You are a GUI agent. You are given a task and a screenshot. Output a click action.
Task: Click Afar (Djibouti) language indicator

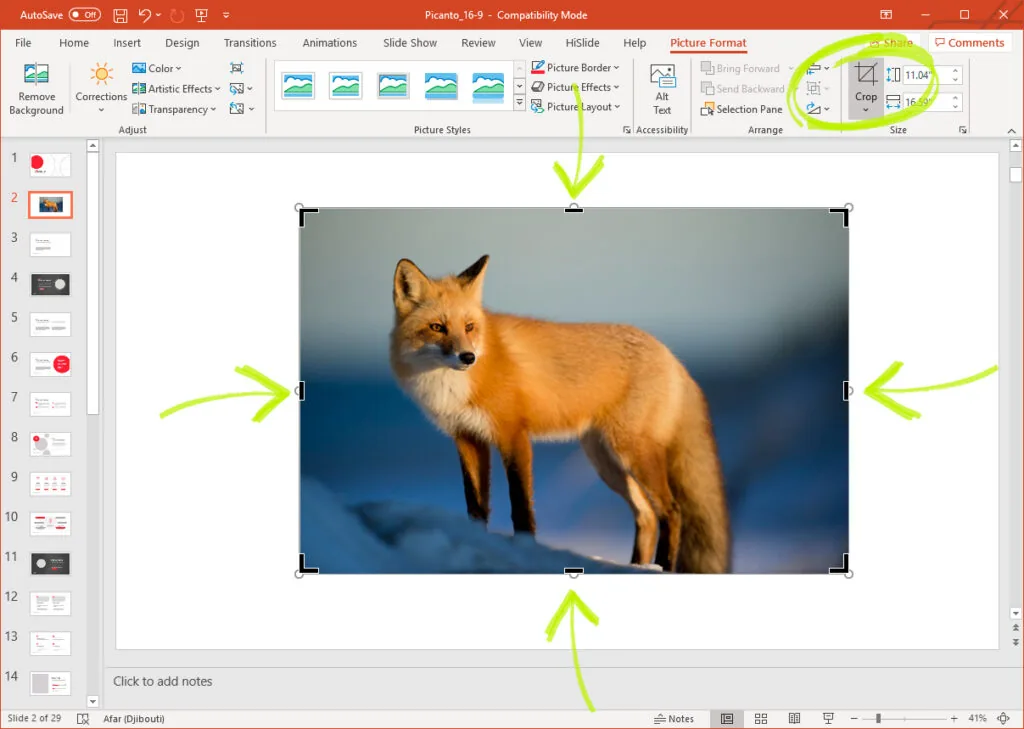coord(134,719)
